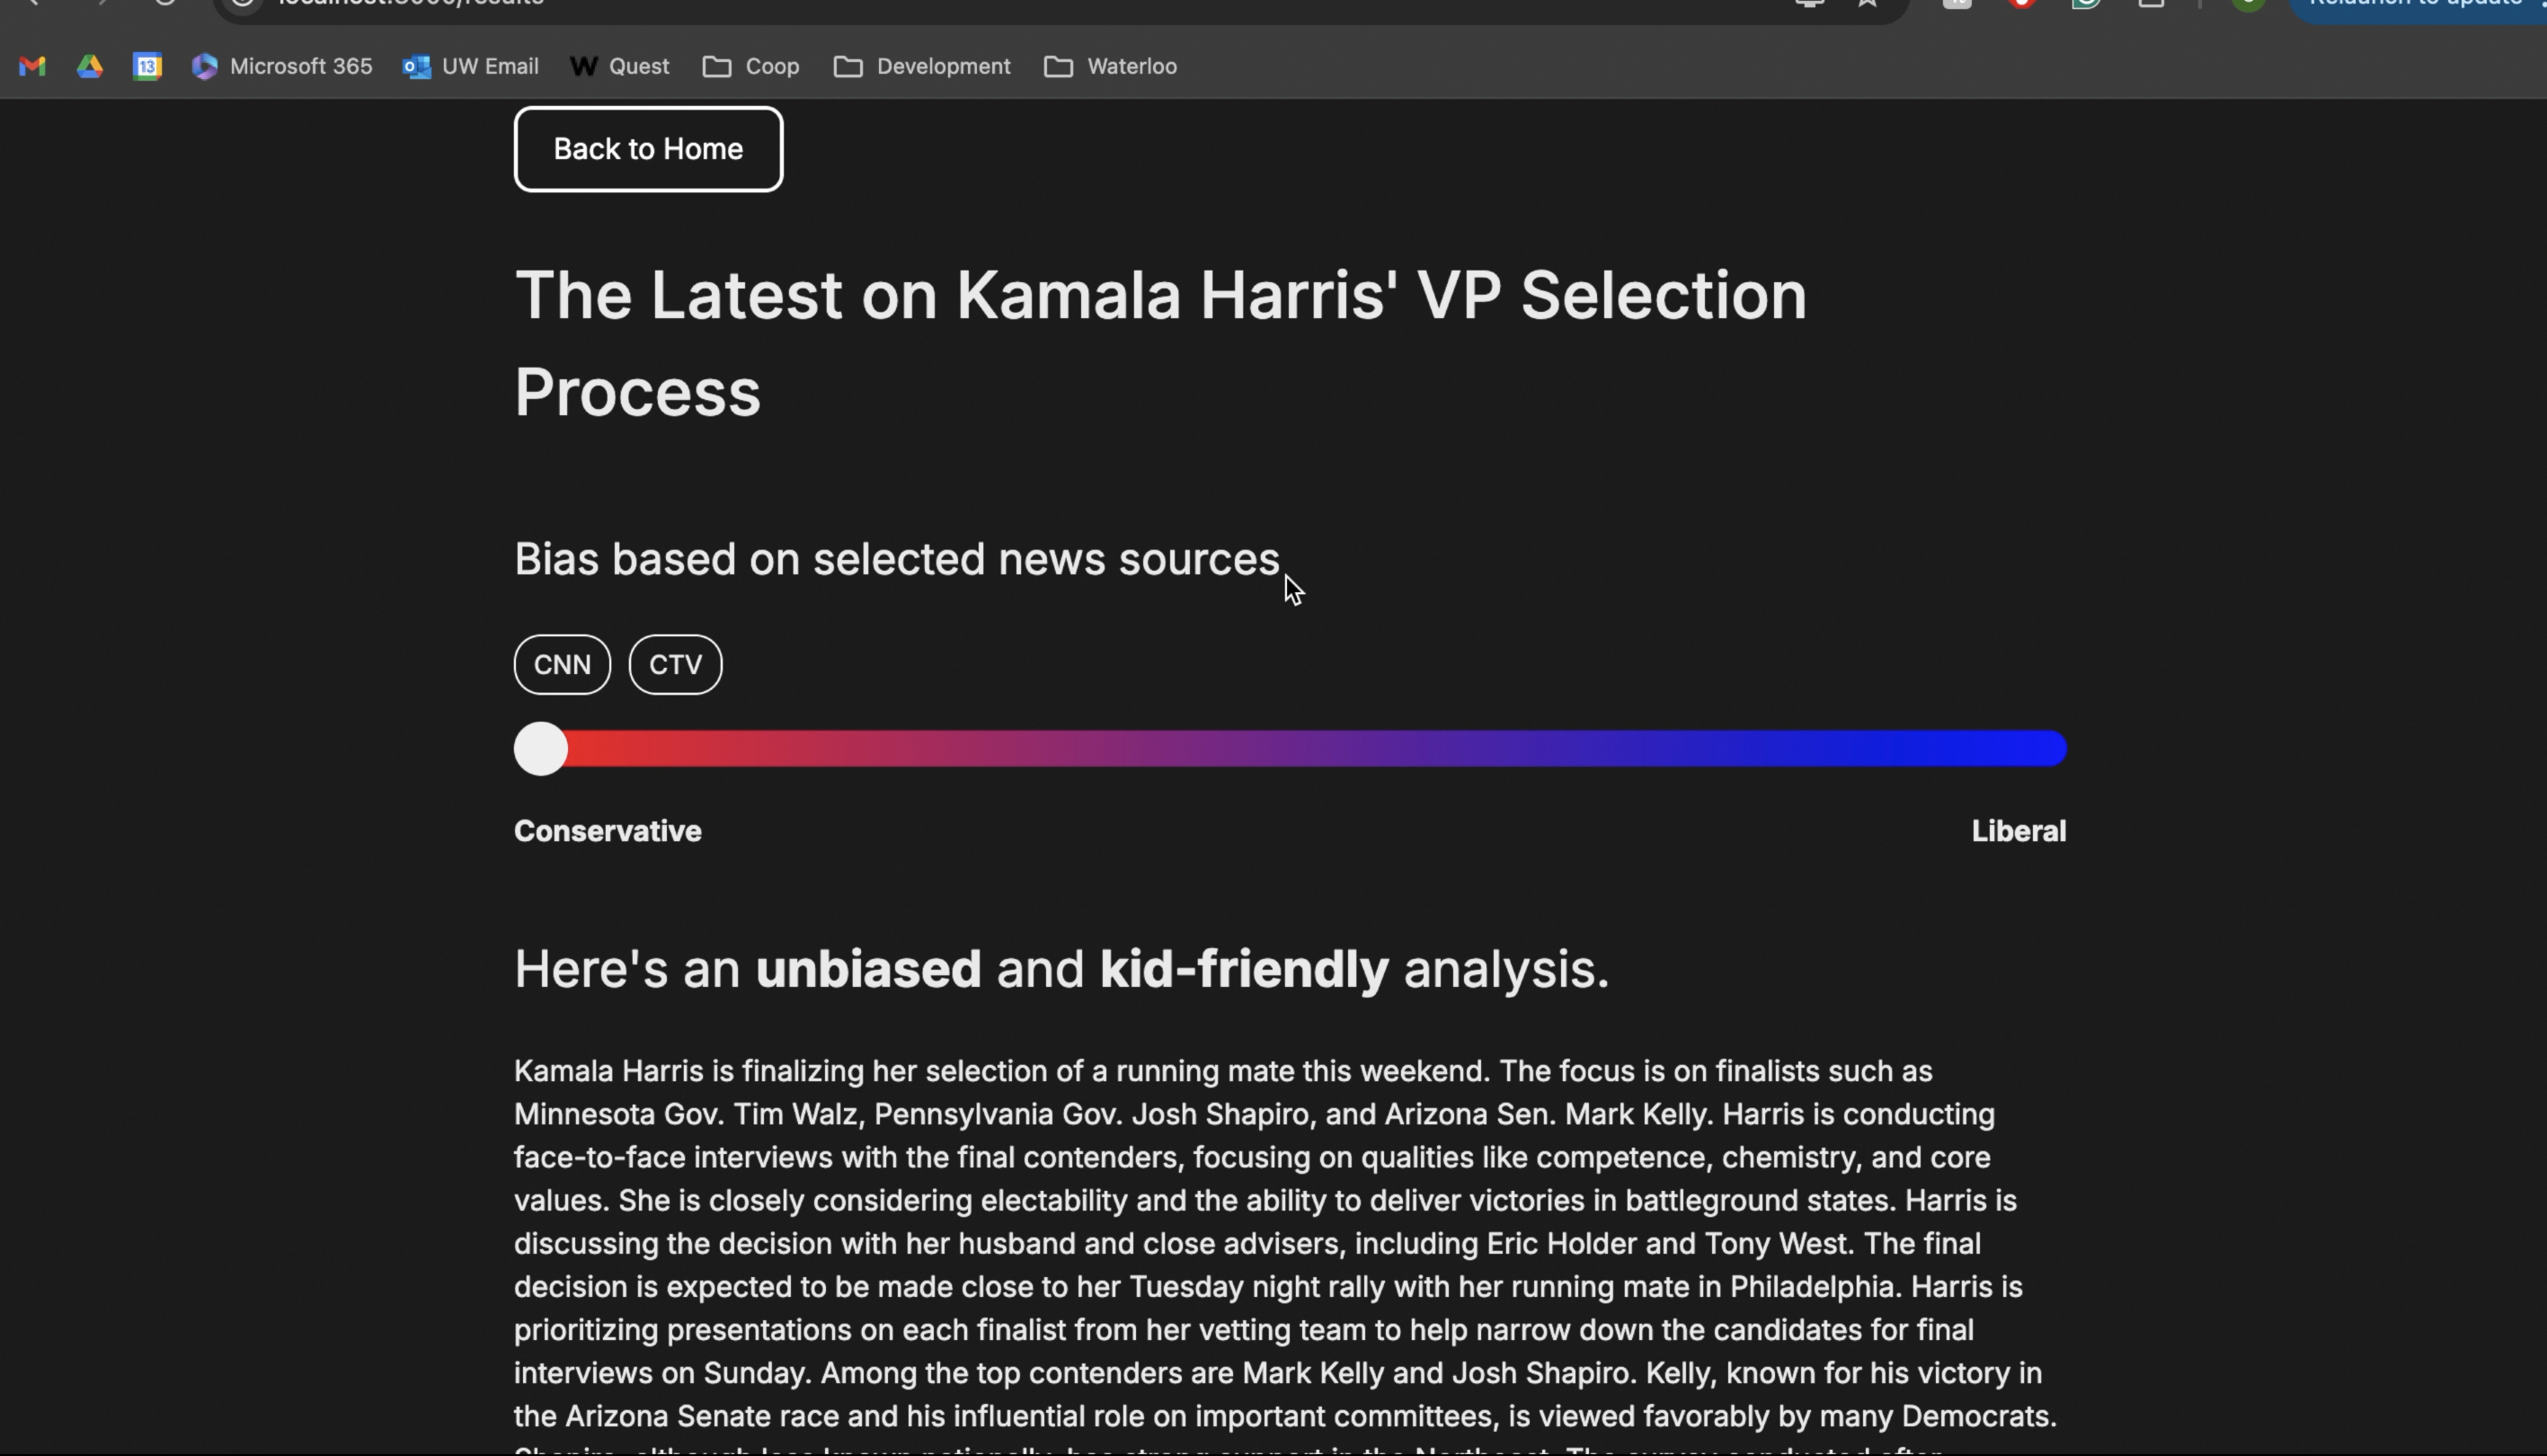Open the Gmail bookmark icon
2547x1456 pixels.
pos(32,66)
